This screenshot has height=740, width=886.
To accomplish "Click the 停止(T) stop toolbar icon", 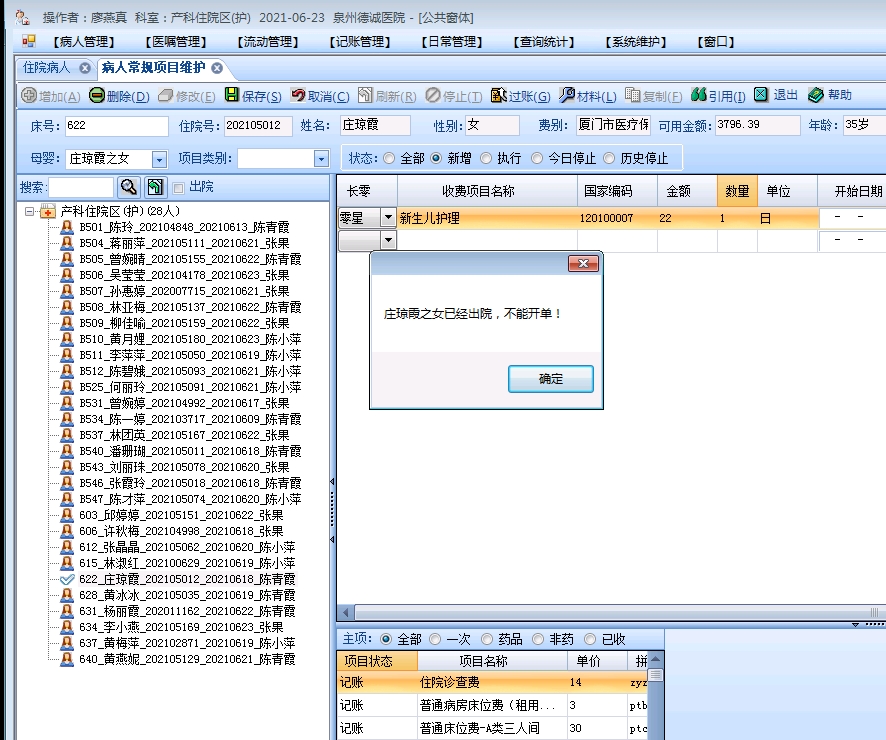I will (433, 95).
